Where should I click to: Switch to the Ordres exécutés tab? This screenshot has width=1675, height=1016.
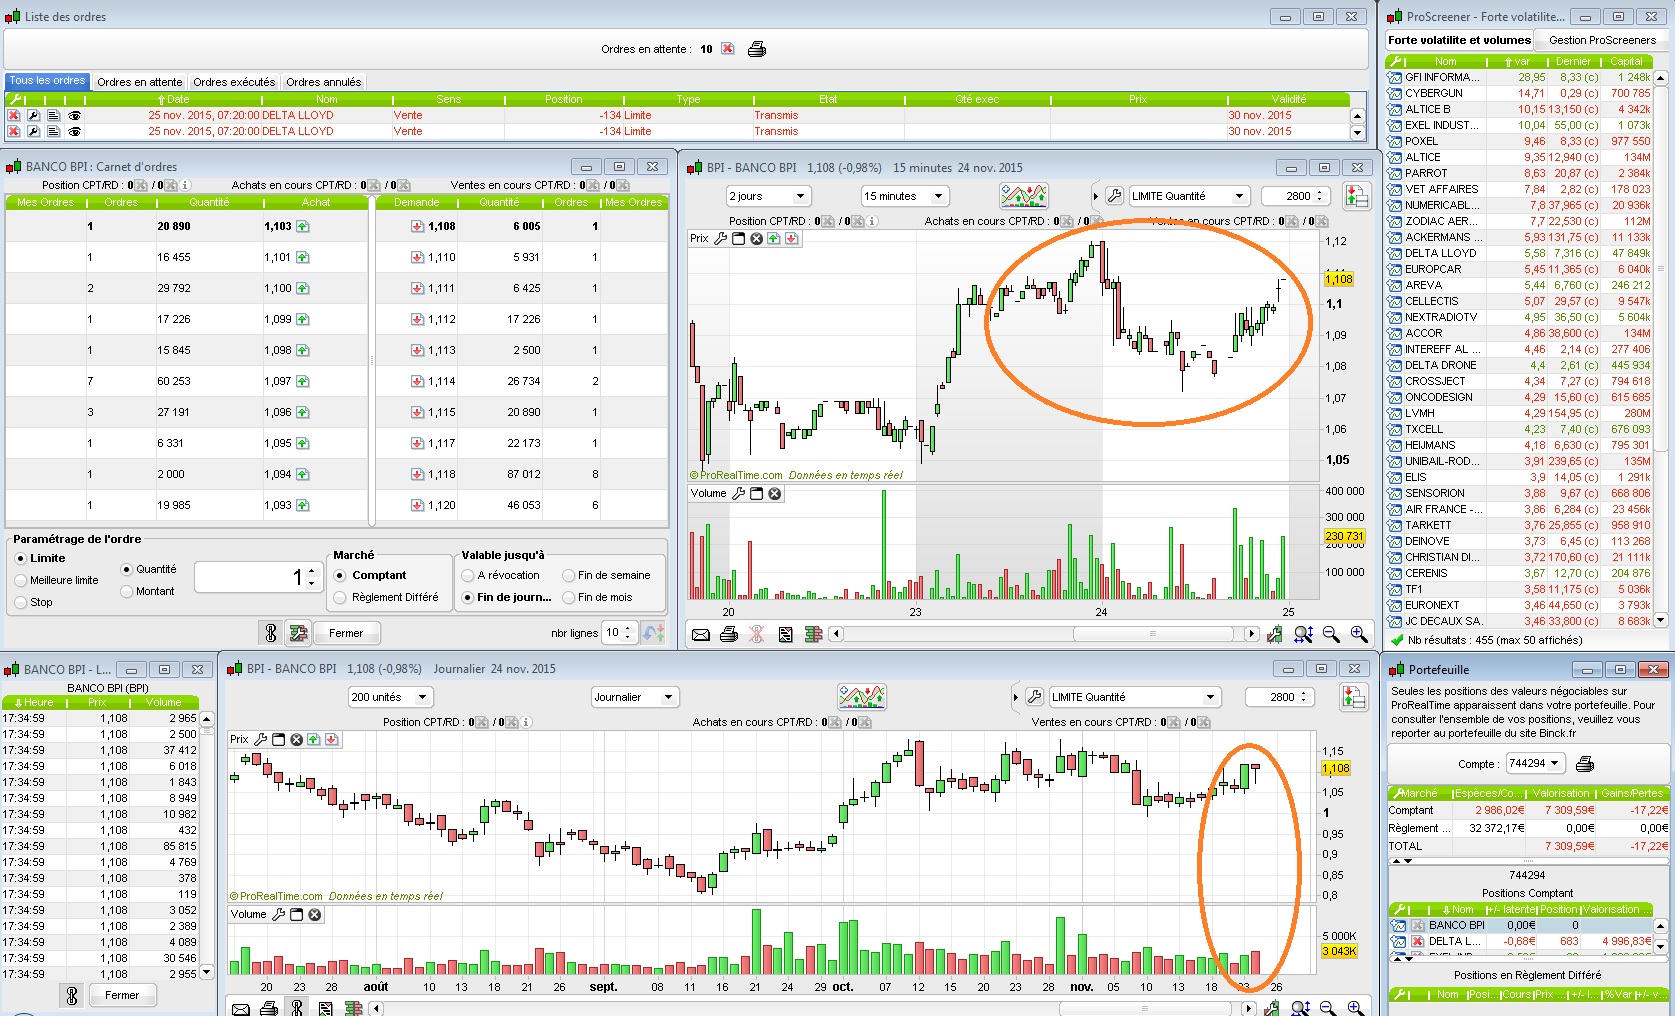[234, 82]
